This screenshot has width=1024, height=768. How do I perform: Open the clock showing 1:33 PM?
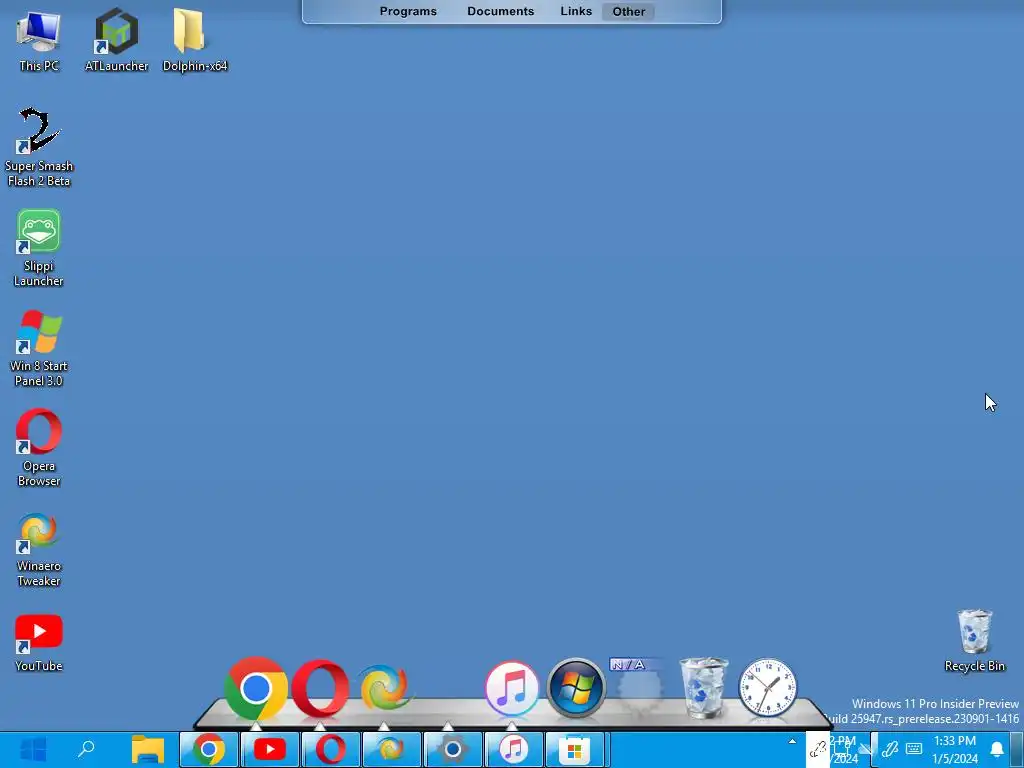coord(955,750)
